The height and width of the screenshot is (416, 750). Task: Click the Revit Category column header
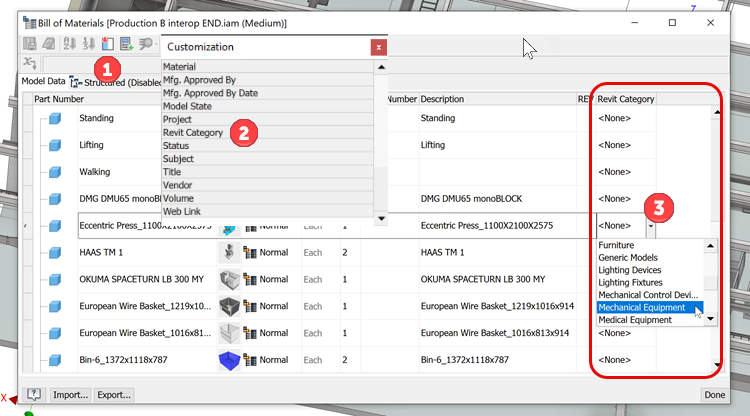click(x=626, y=99)
